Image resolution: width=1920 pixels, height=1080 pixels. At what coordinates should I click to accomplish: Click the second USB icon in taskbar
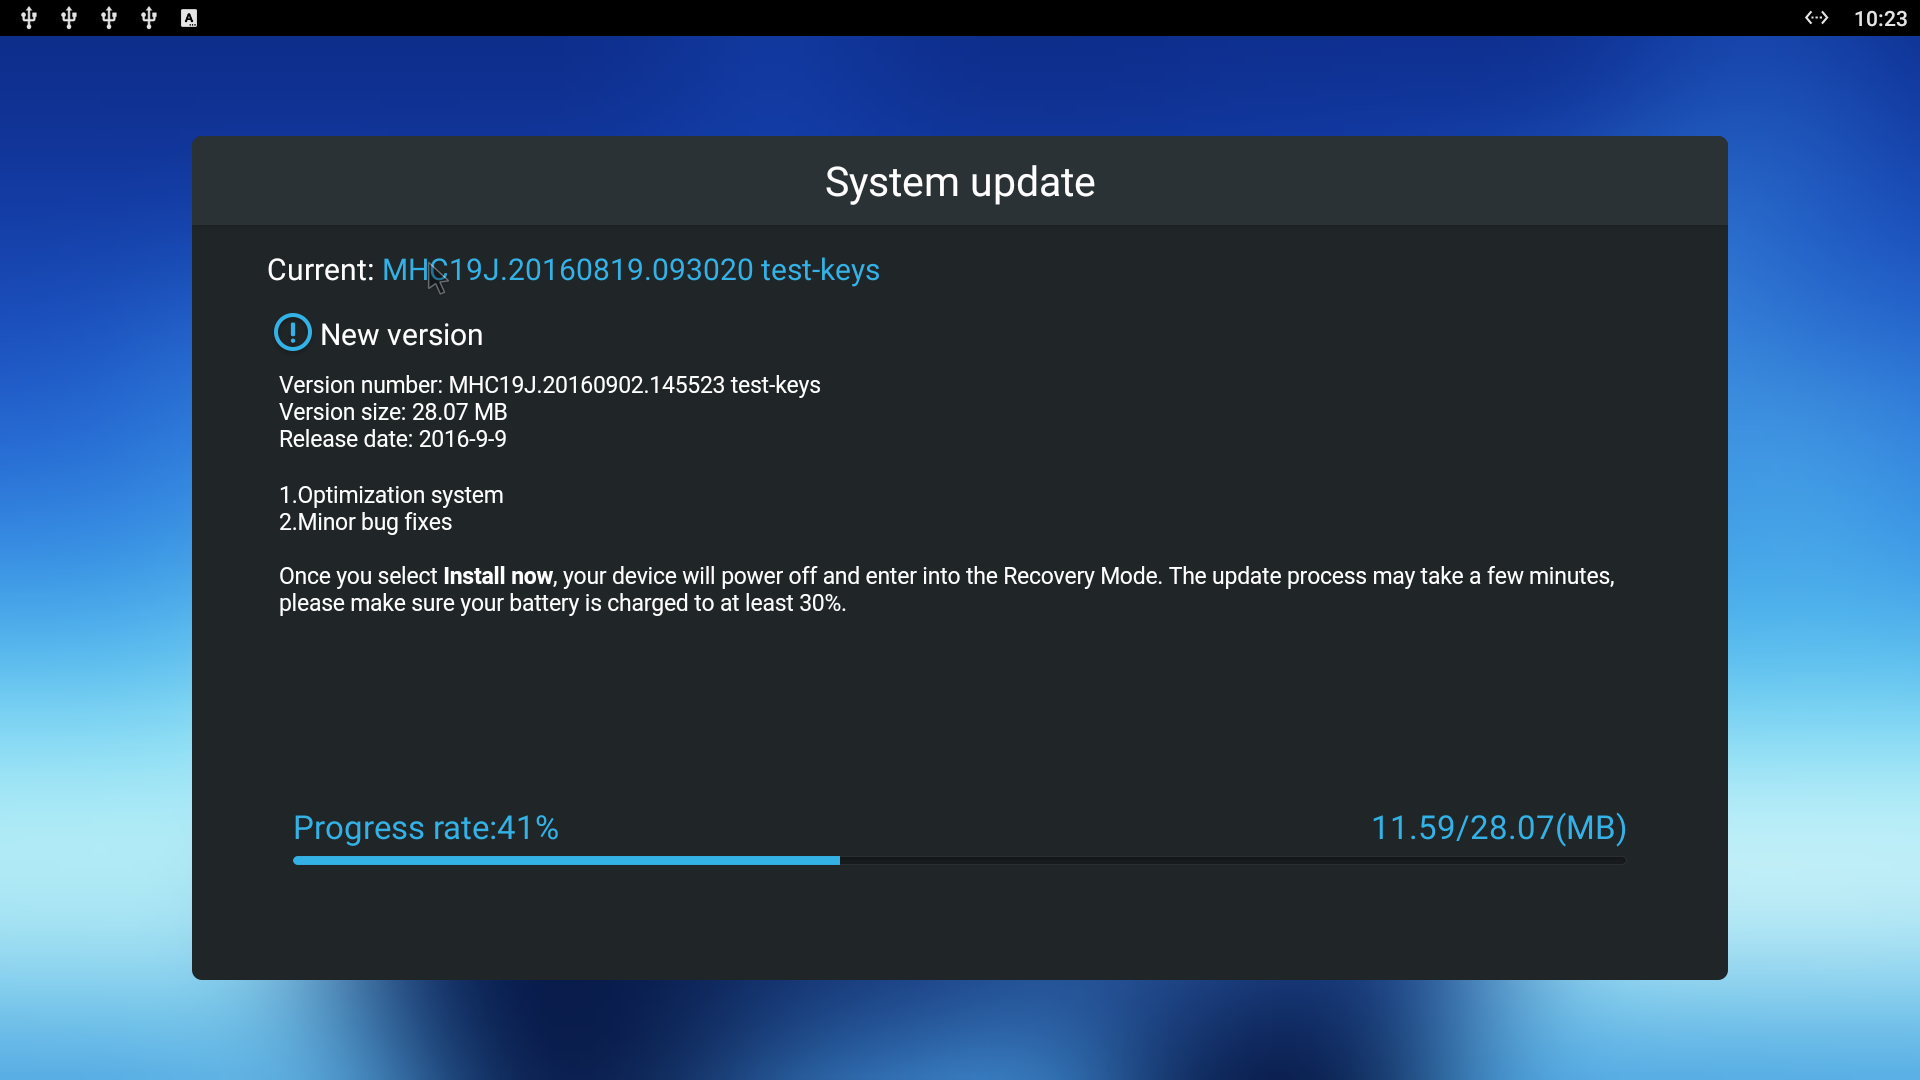point(66,16)
